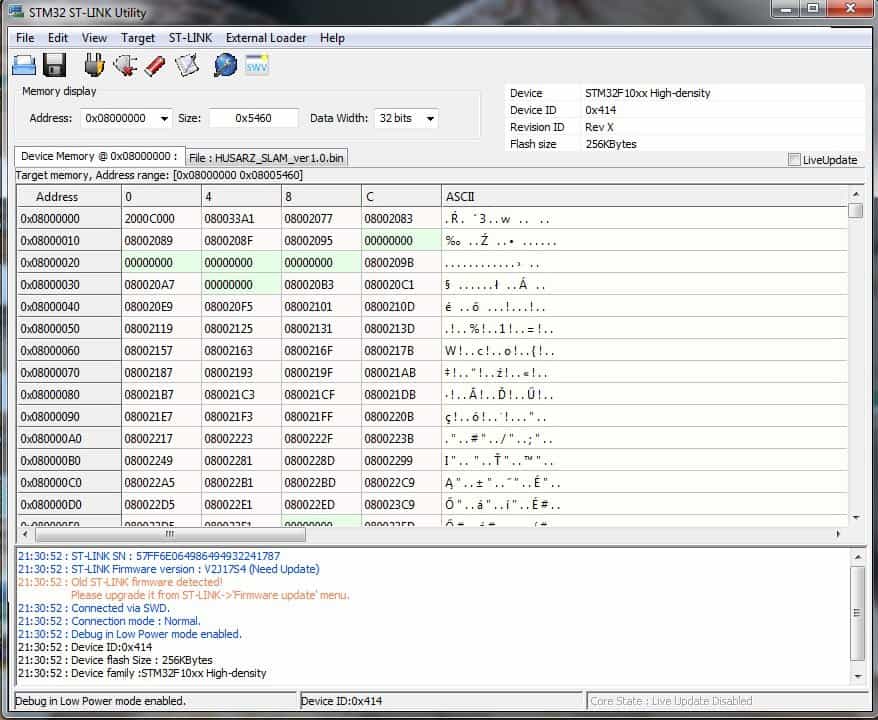Screen dimensions: 878x720
Task: Select cell with value 0800209B
Action: (x=401, y=263)
